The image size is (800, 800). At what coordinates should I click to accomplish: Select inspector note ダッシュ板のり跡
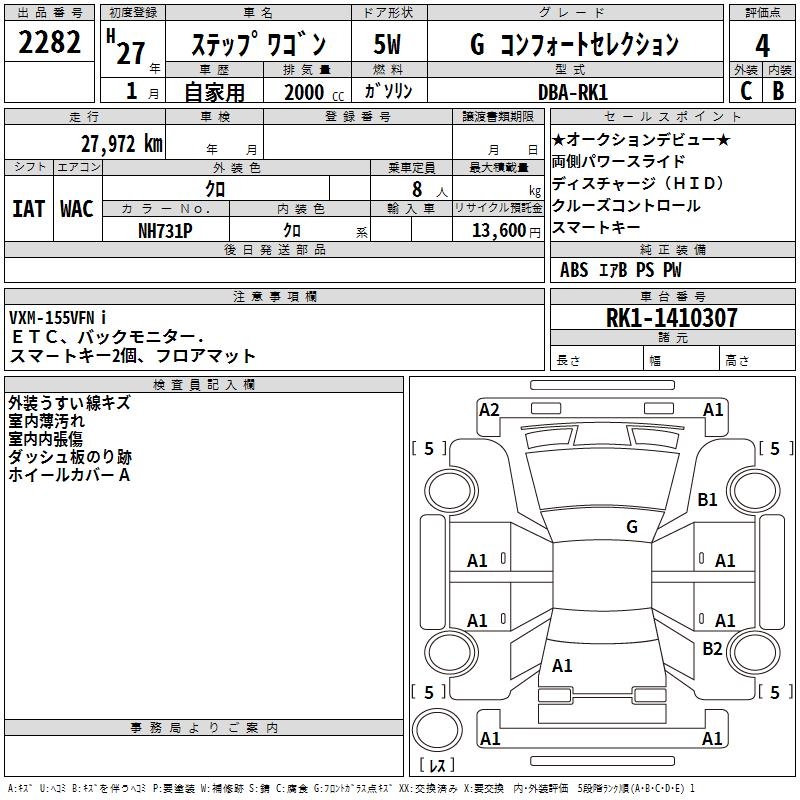70,457
